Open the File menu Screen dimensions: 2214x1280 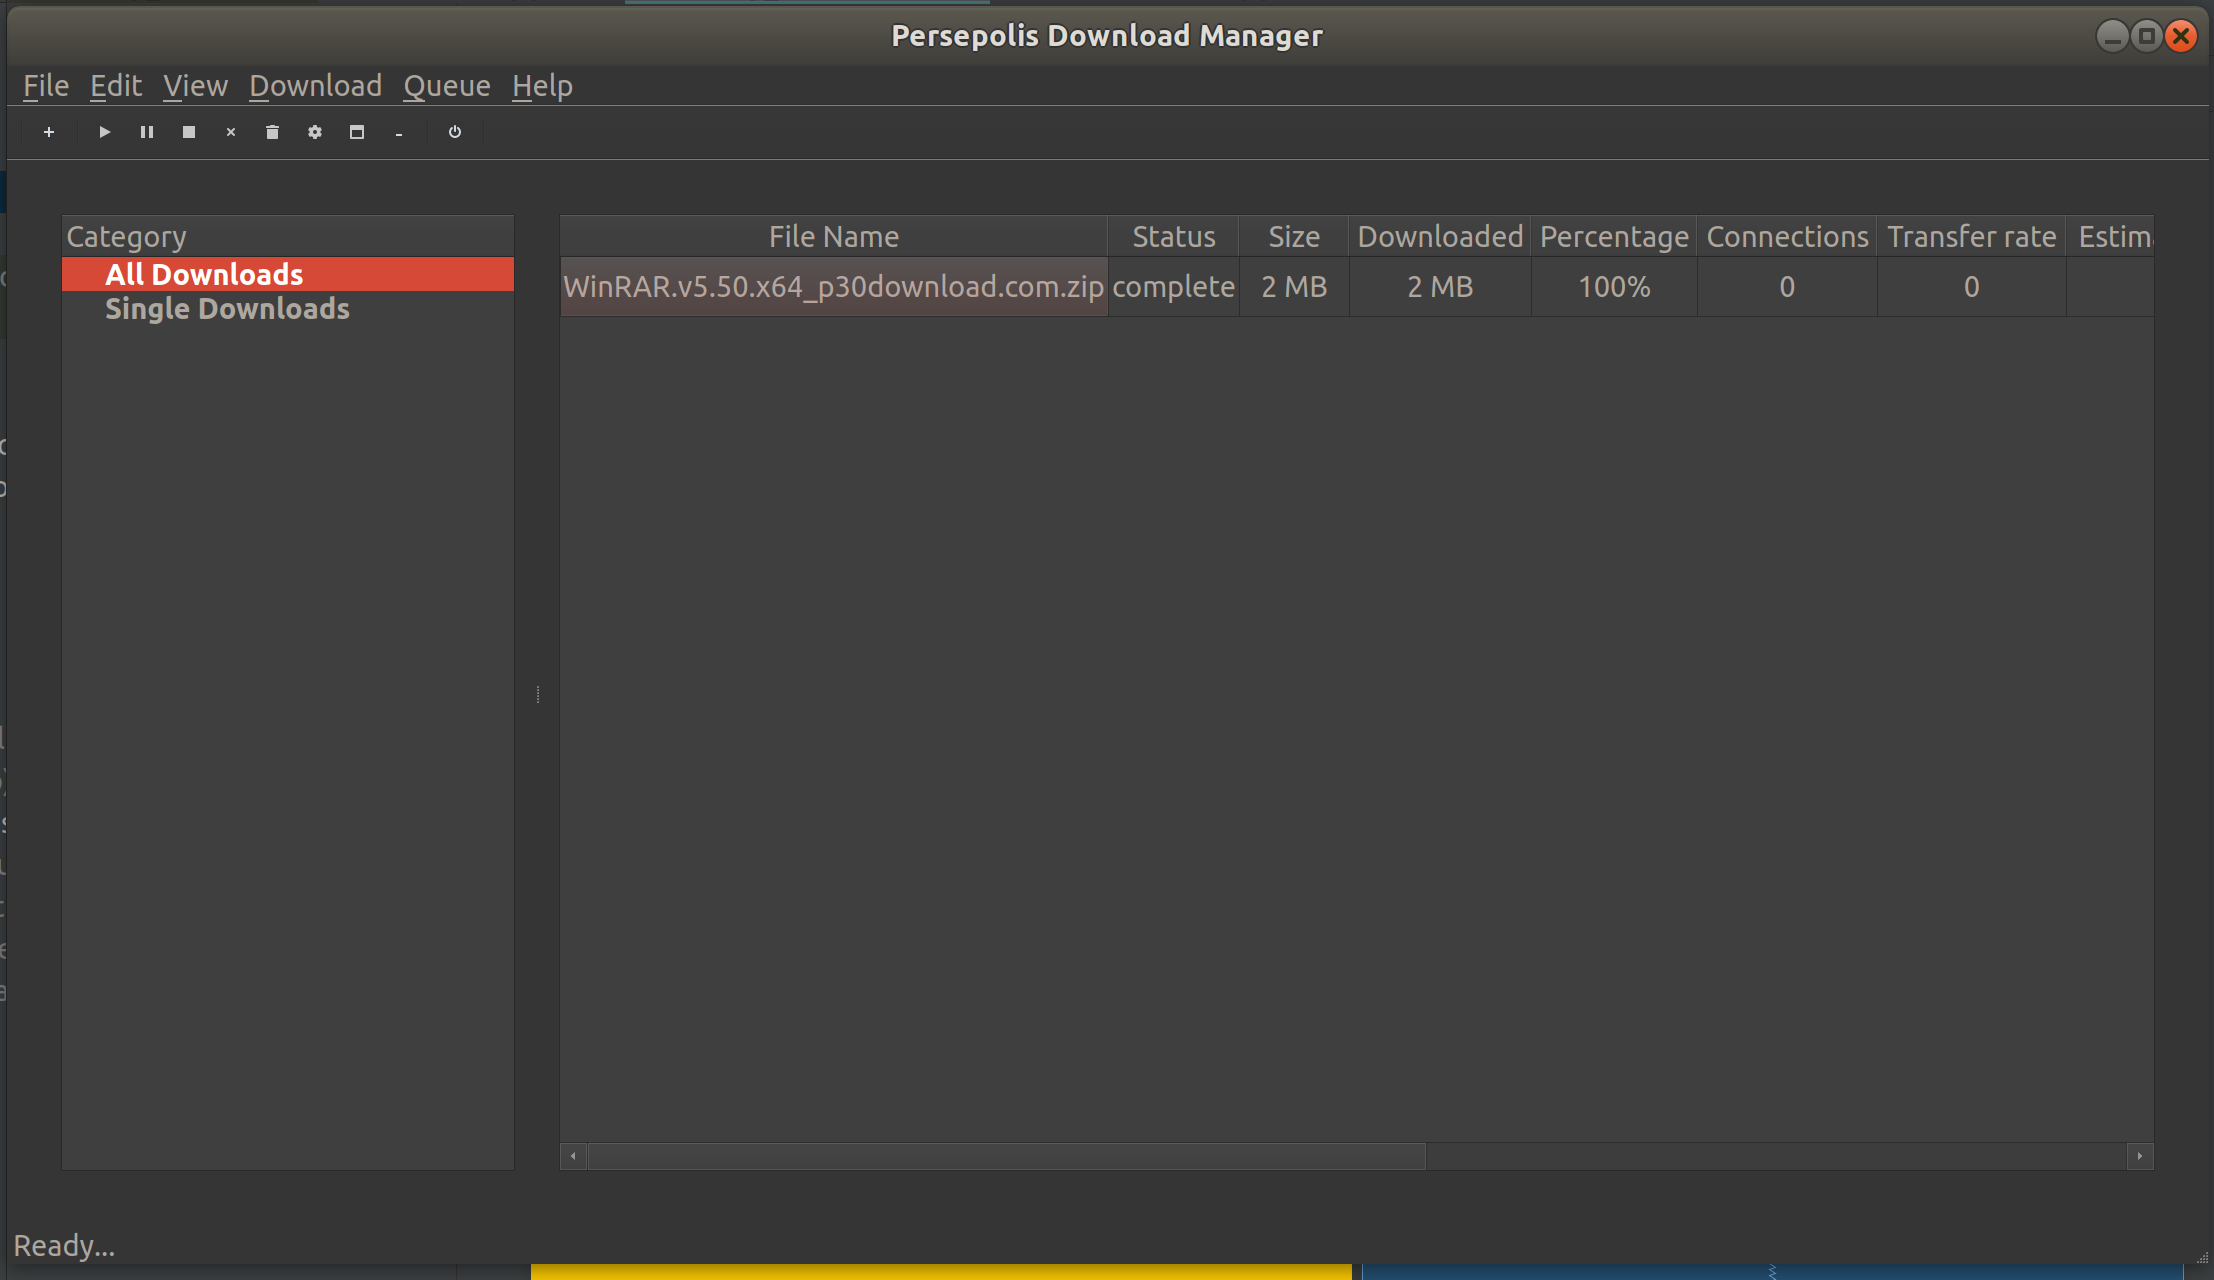click(x=46, y=86)
